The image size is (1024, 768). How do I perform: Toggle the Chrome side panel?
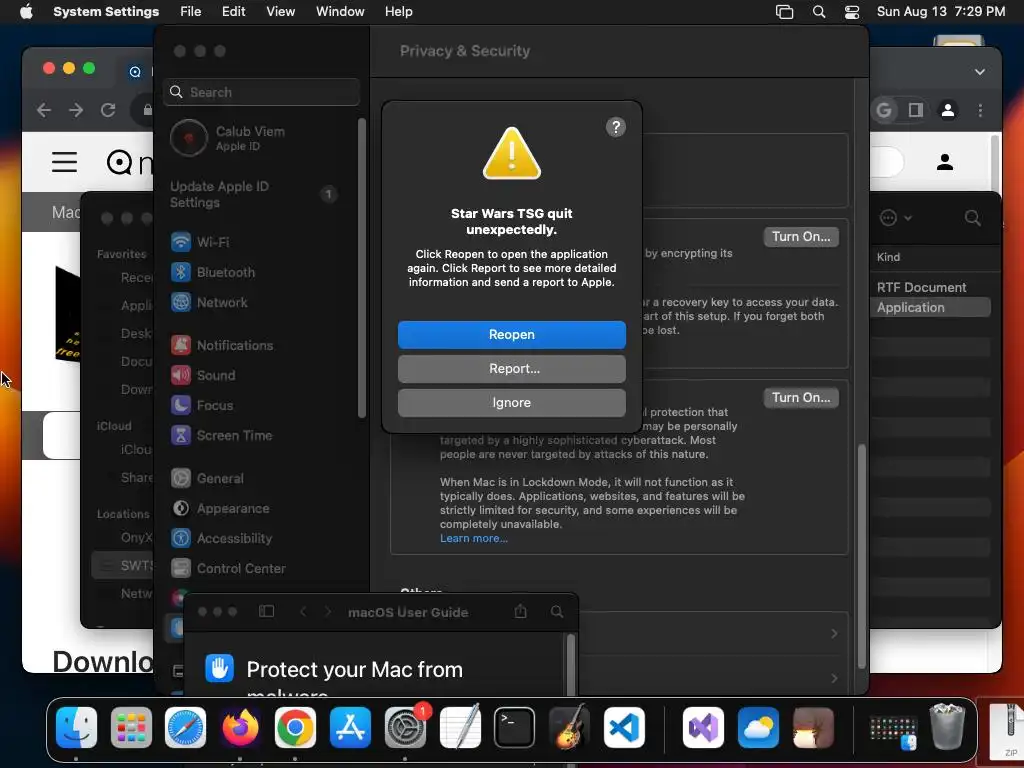[x=916, y=111]
